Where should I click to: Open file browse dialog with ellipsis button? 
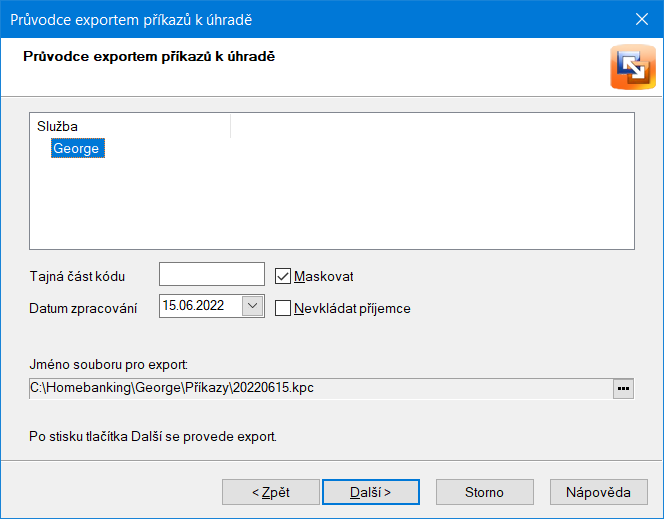[624, 388]
